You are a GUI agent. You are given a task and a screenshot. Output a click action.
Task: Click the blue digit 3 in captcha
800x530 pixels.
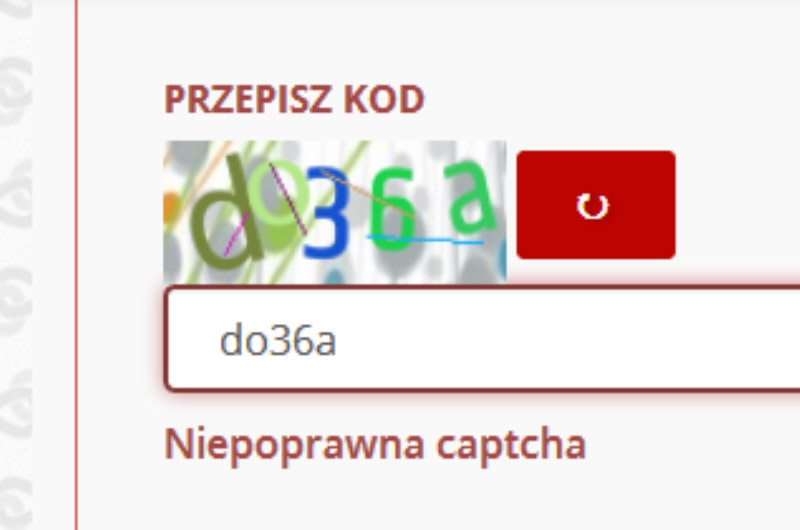pyautogui.click(x=326, y=213)
